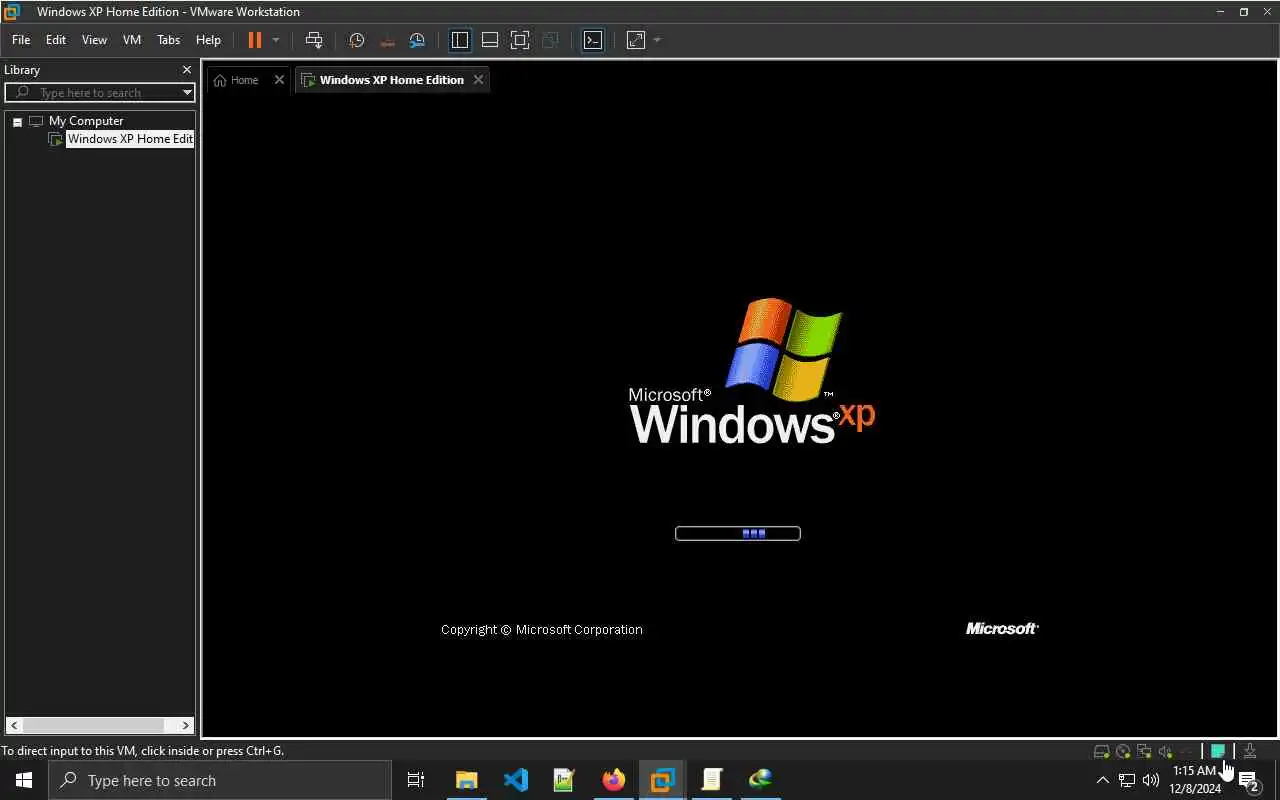
Task: Open File Explorer from the taskbar
Action: (x=466, y=780)
